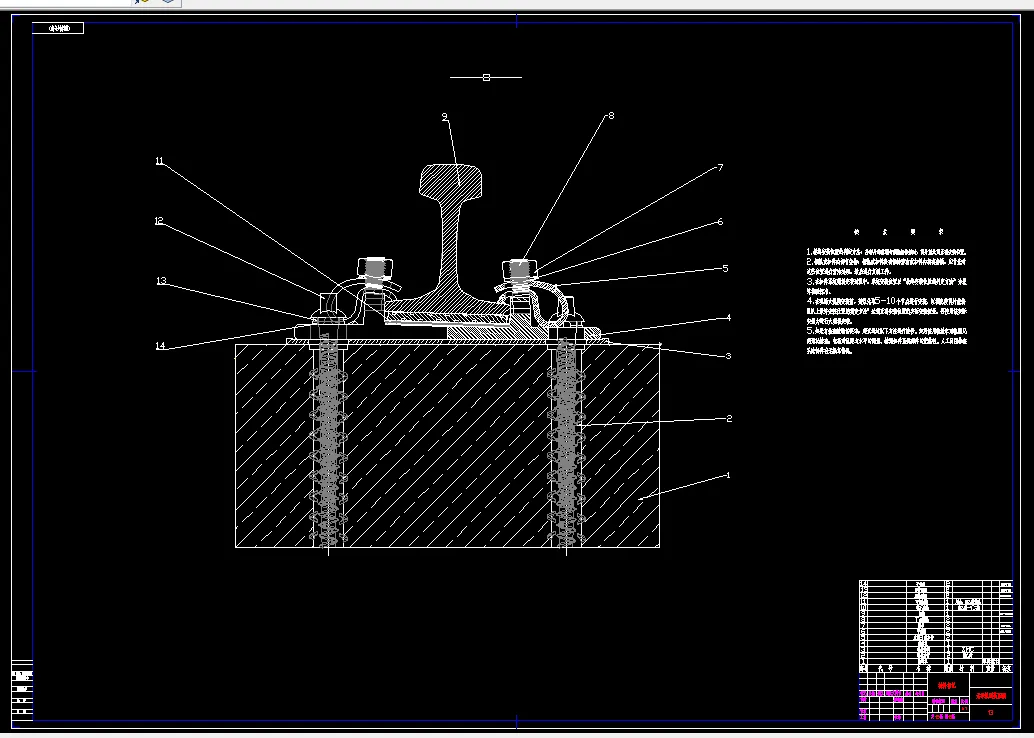The height and width of the screenshot is (738, 1034).
Task: Select part balloon number 8
Action: pos(611,115)
